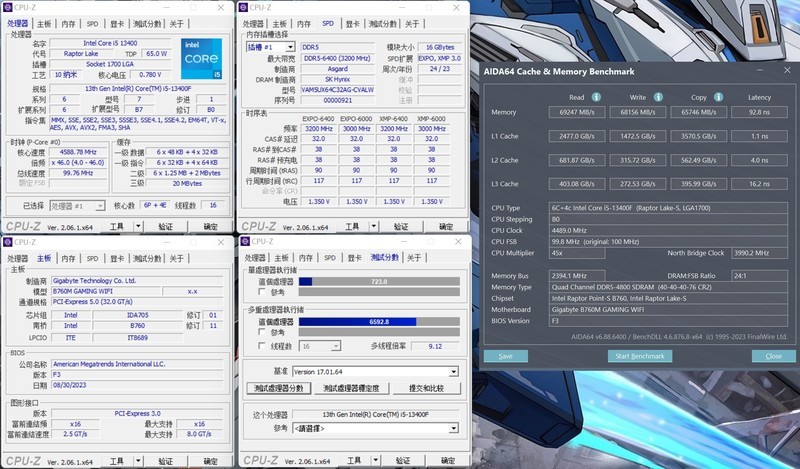This screenshot has height=469, width=800.
Task: Click the mainboard model B760M GAMING WIFI in CPU-Z
Action: (x=106, y=291)
